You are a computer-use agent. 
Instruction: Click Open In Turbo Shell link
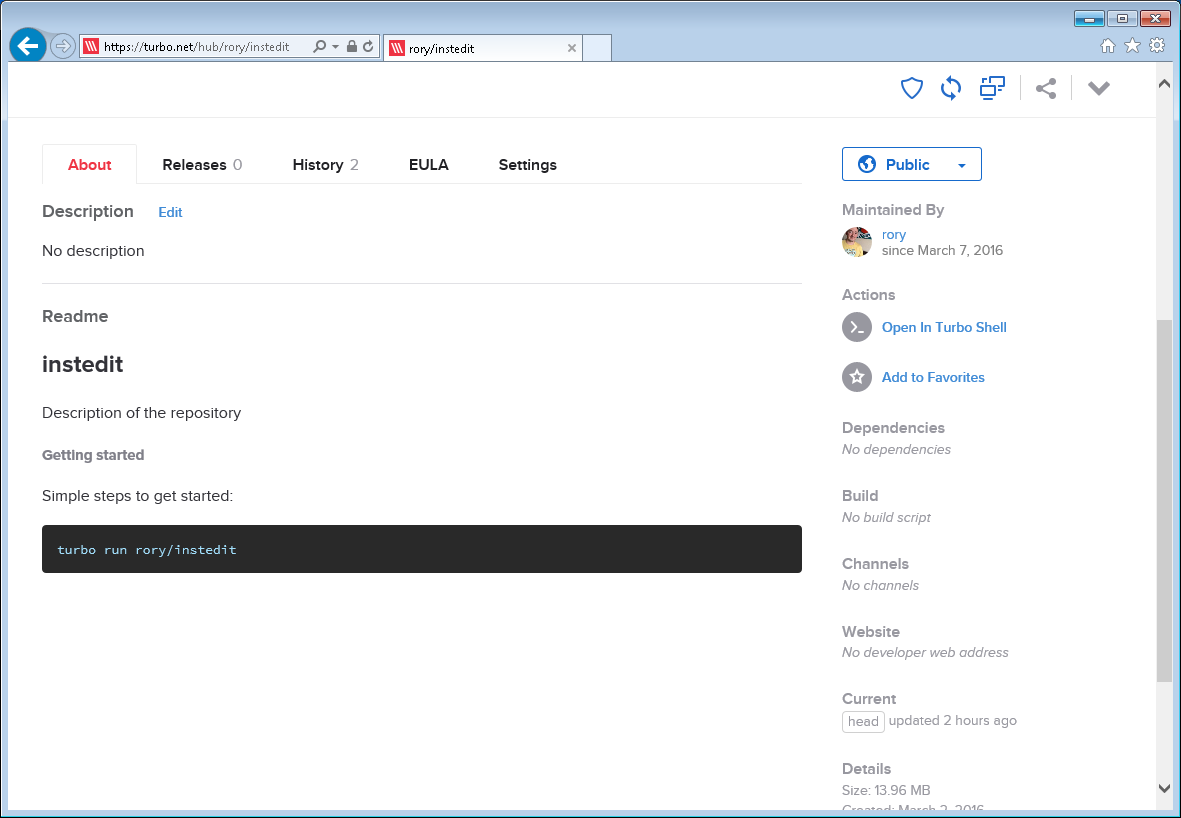coord(944,328)
